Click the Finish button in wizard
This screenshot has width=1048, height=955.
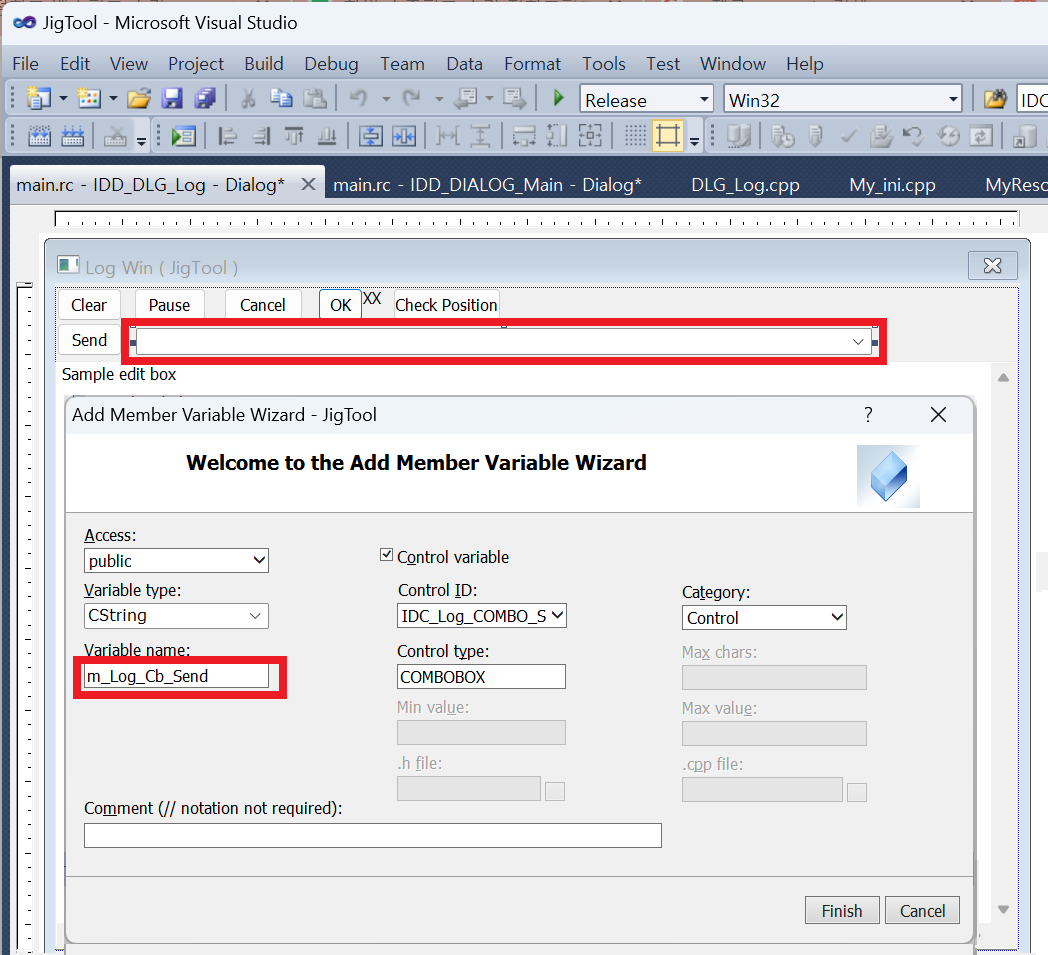[841, 910]
